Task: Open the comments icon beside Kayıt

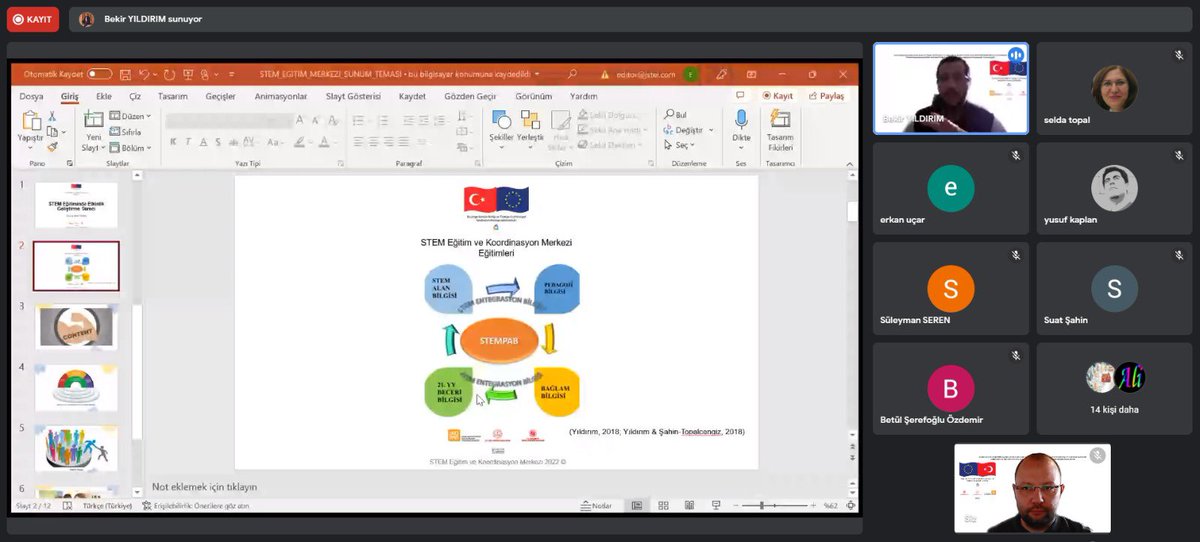Action: pyautogui.click(x=742, y=96)
